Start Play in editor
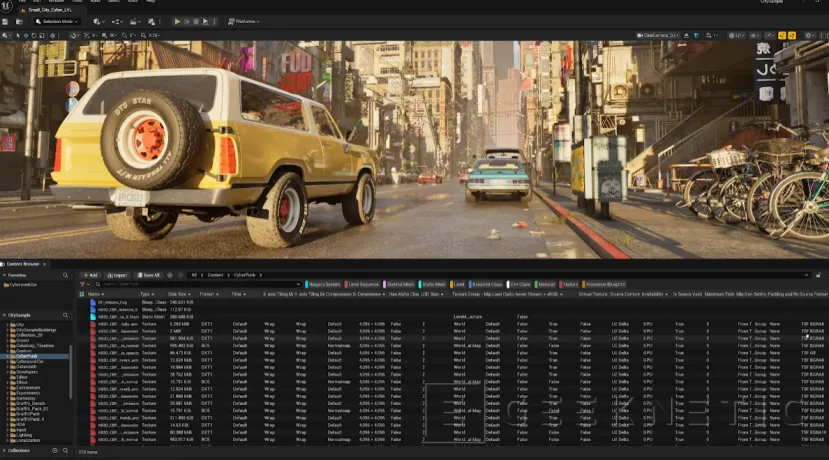This screenshot has height=460, width=829. click(177, 22)
